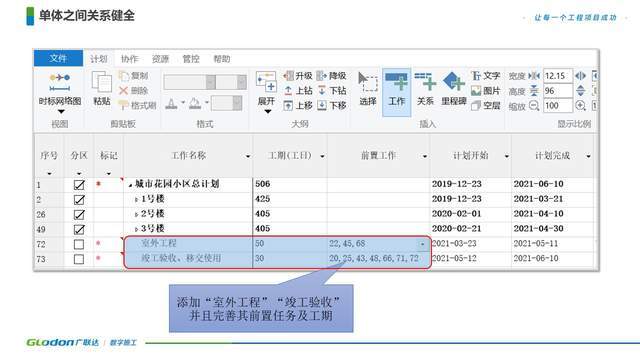Uncheck the checkbox for 1号楼 row
Image resolution: width=640 pixels, height=360 pixels.
79,200
